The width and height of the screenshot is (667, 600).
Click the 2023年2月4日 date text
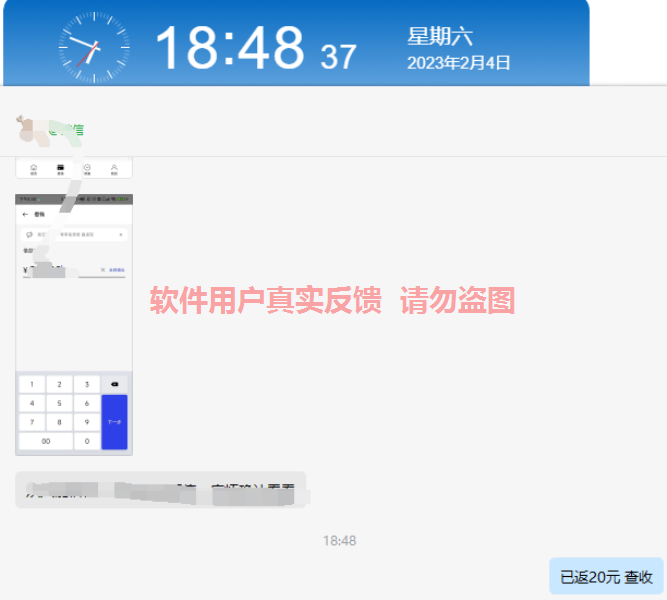(459, 63)
